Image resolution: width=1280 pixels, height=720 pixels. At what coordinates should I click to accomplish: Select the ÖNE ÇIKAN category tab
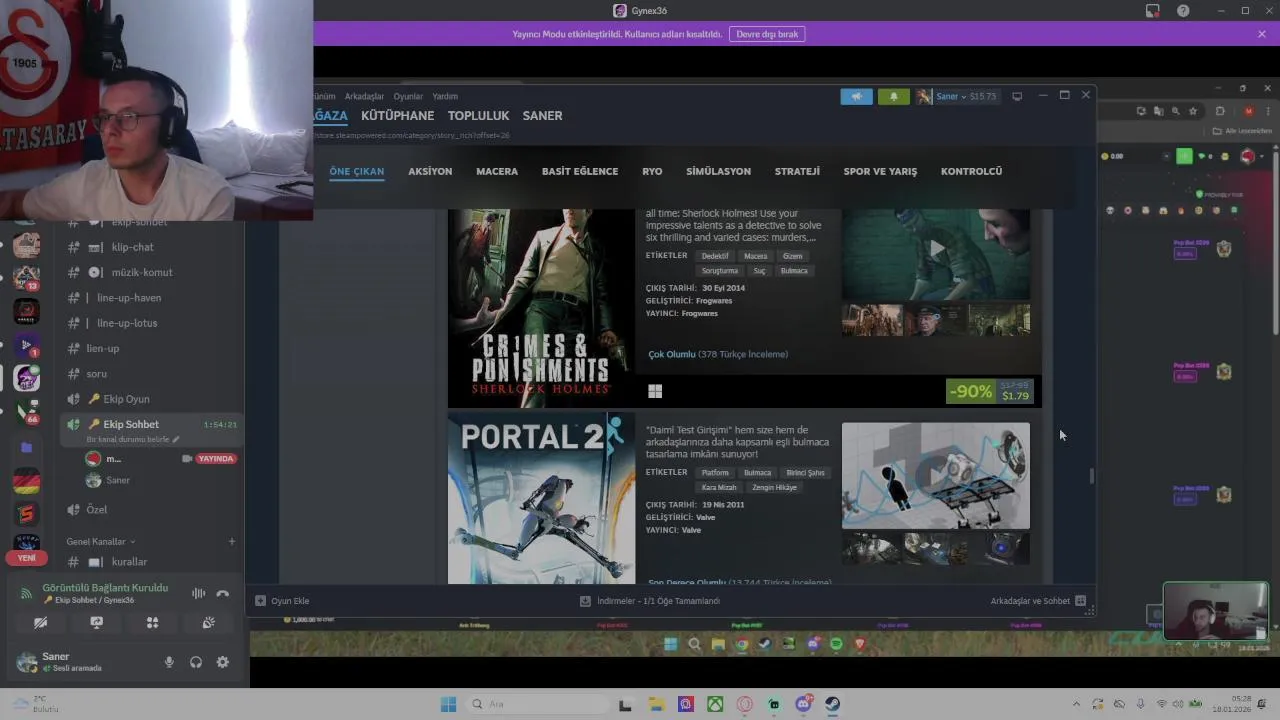coord(356,171)
